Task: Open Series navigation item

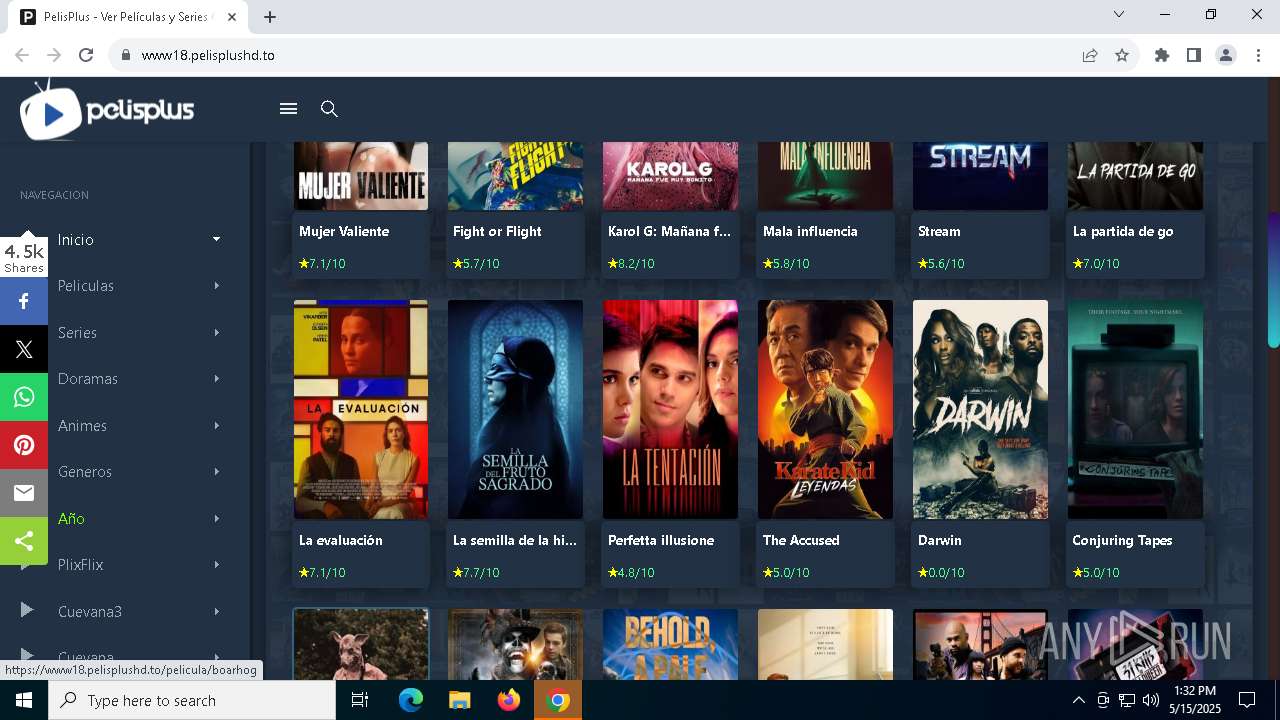Action: pyautogui.click(x=77, y=332)
